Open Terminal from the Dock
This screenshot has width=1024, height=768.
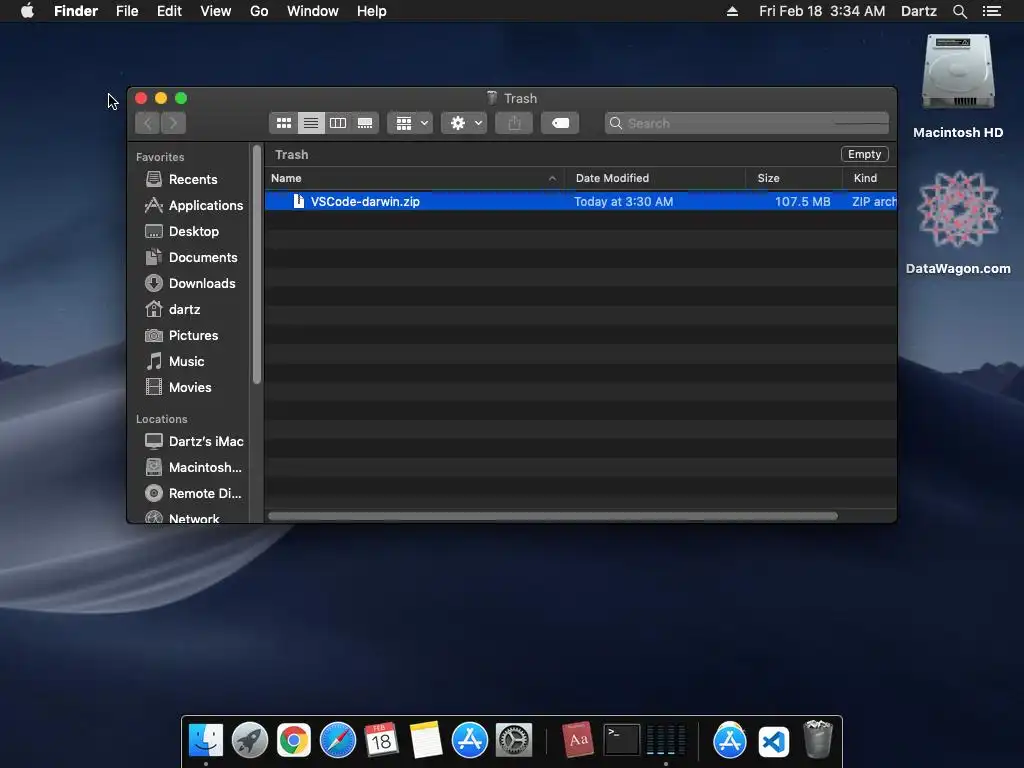pos(621,741)
